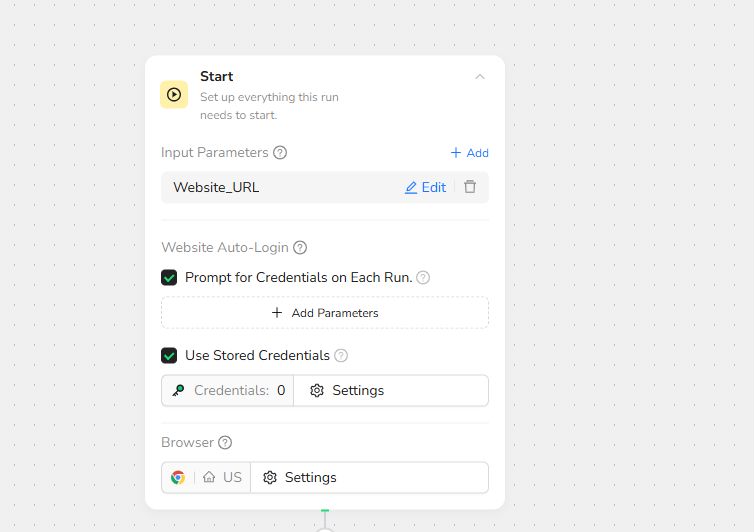Click the green connector handle below card

point(325,510)
